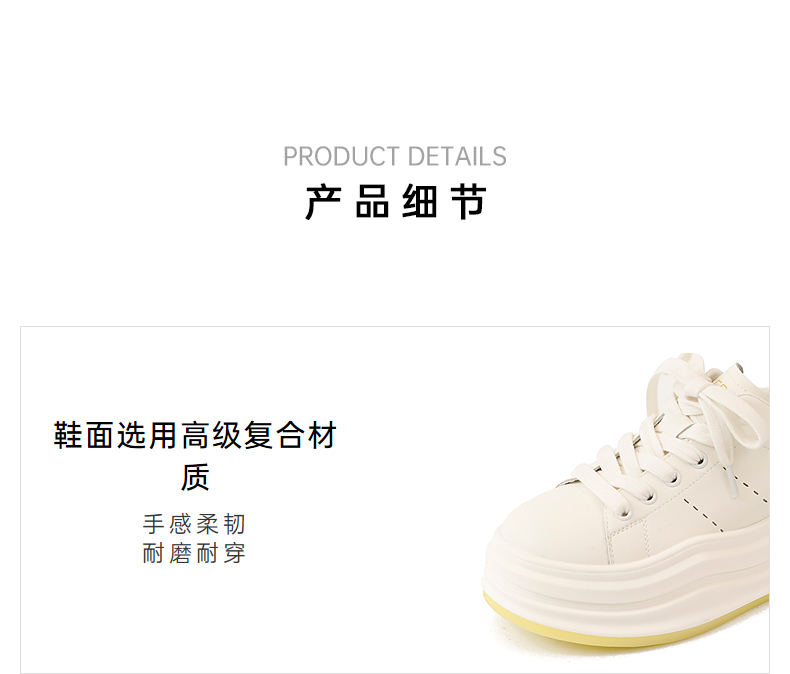This screenshot has width=790, height=674.
Task: Click the 手感柔韧 subtitle text
Action: [194, 524]
